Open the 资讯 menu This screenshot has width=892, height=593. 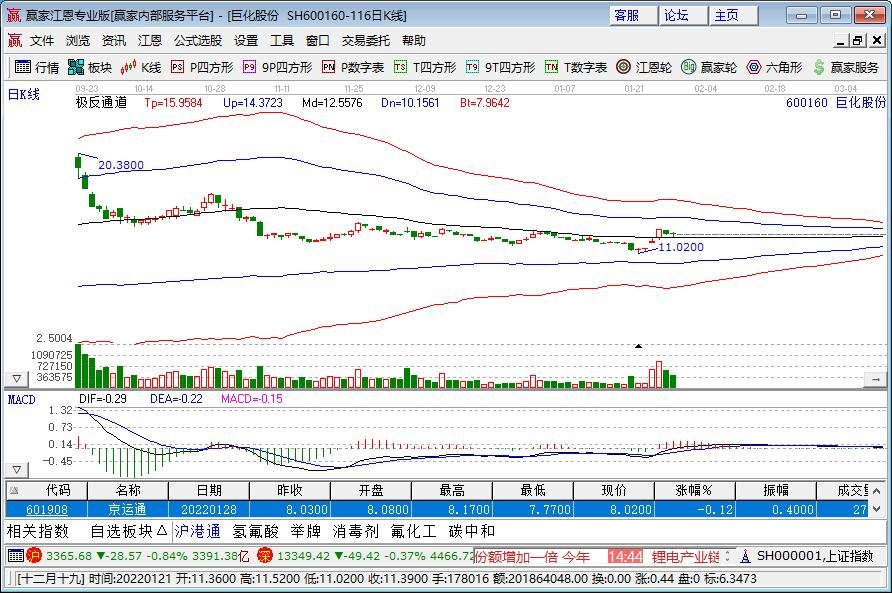pyautogui.click(x=114, y=40)
